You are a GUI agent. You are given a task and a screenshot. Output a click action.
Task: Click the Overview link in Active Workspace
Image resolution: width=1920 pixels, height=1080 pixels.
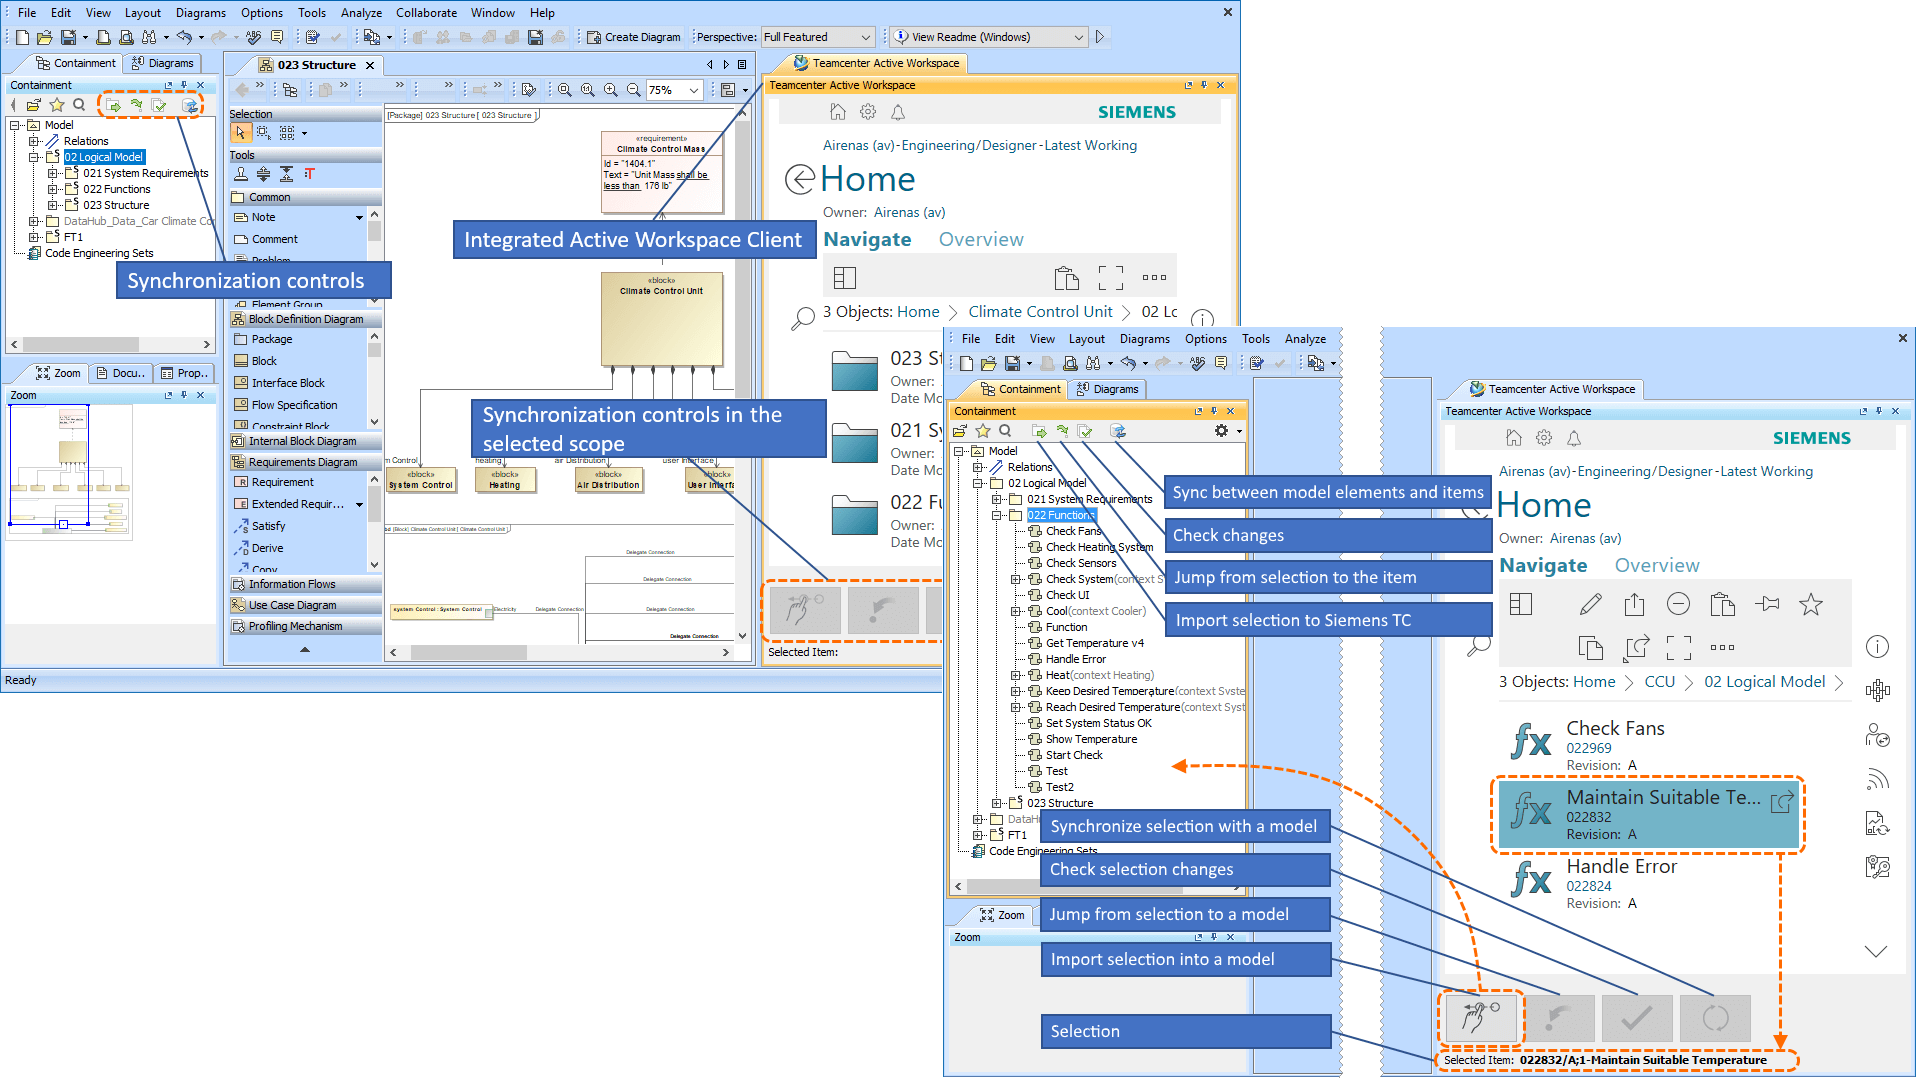[x=981, y=239]
